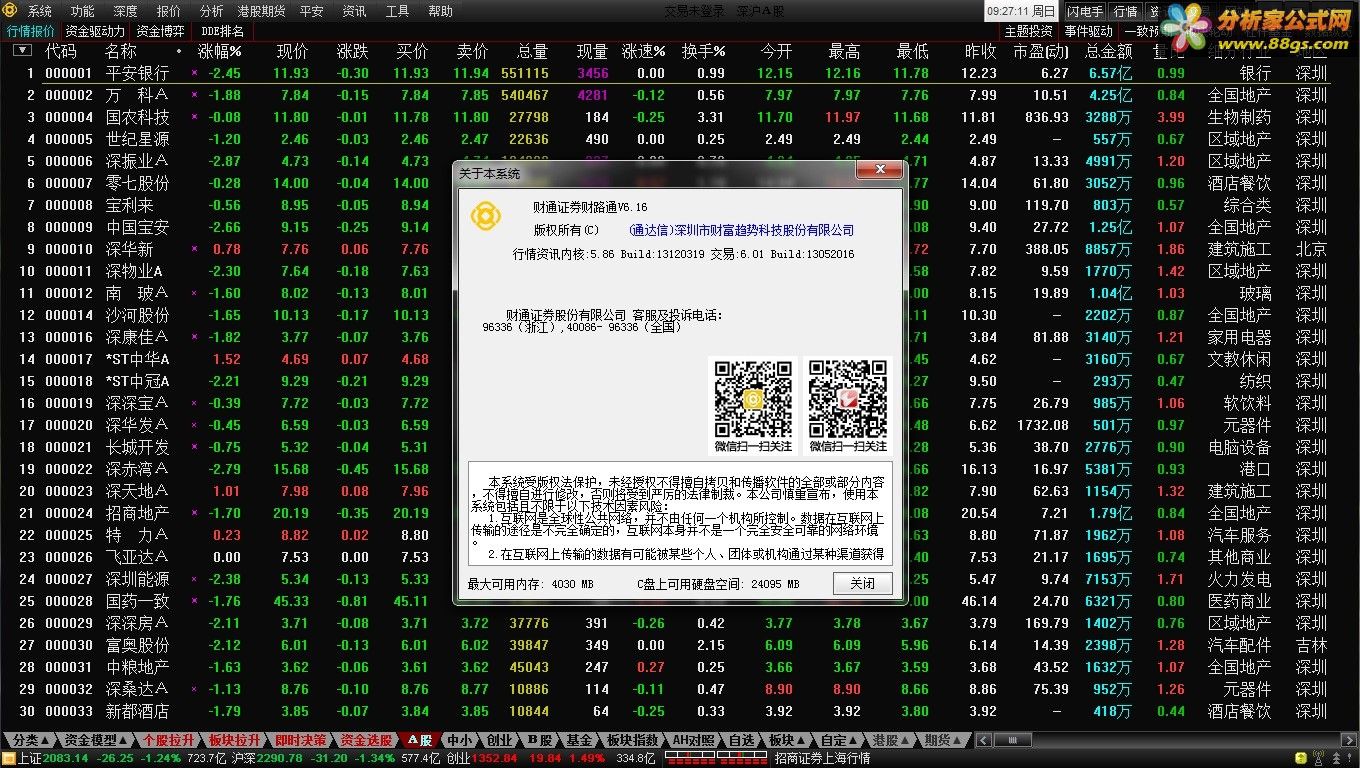This screenshot has height=768, width=1360.
Task: Select the 创业 bottom tab
Action: [499, 740]
